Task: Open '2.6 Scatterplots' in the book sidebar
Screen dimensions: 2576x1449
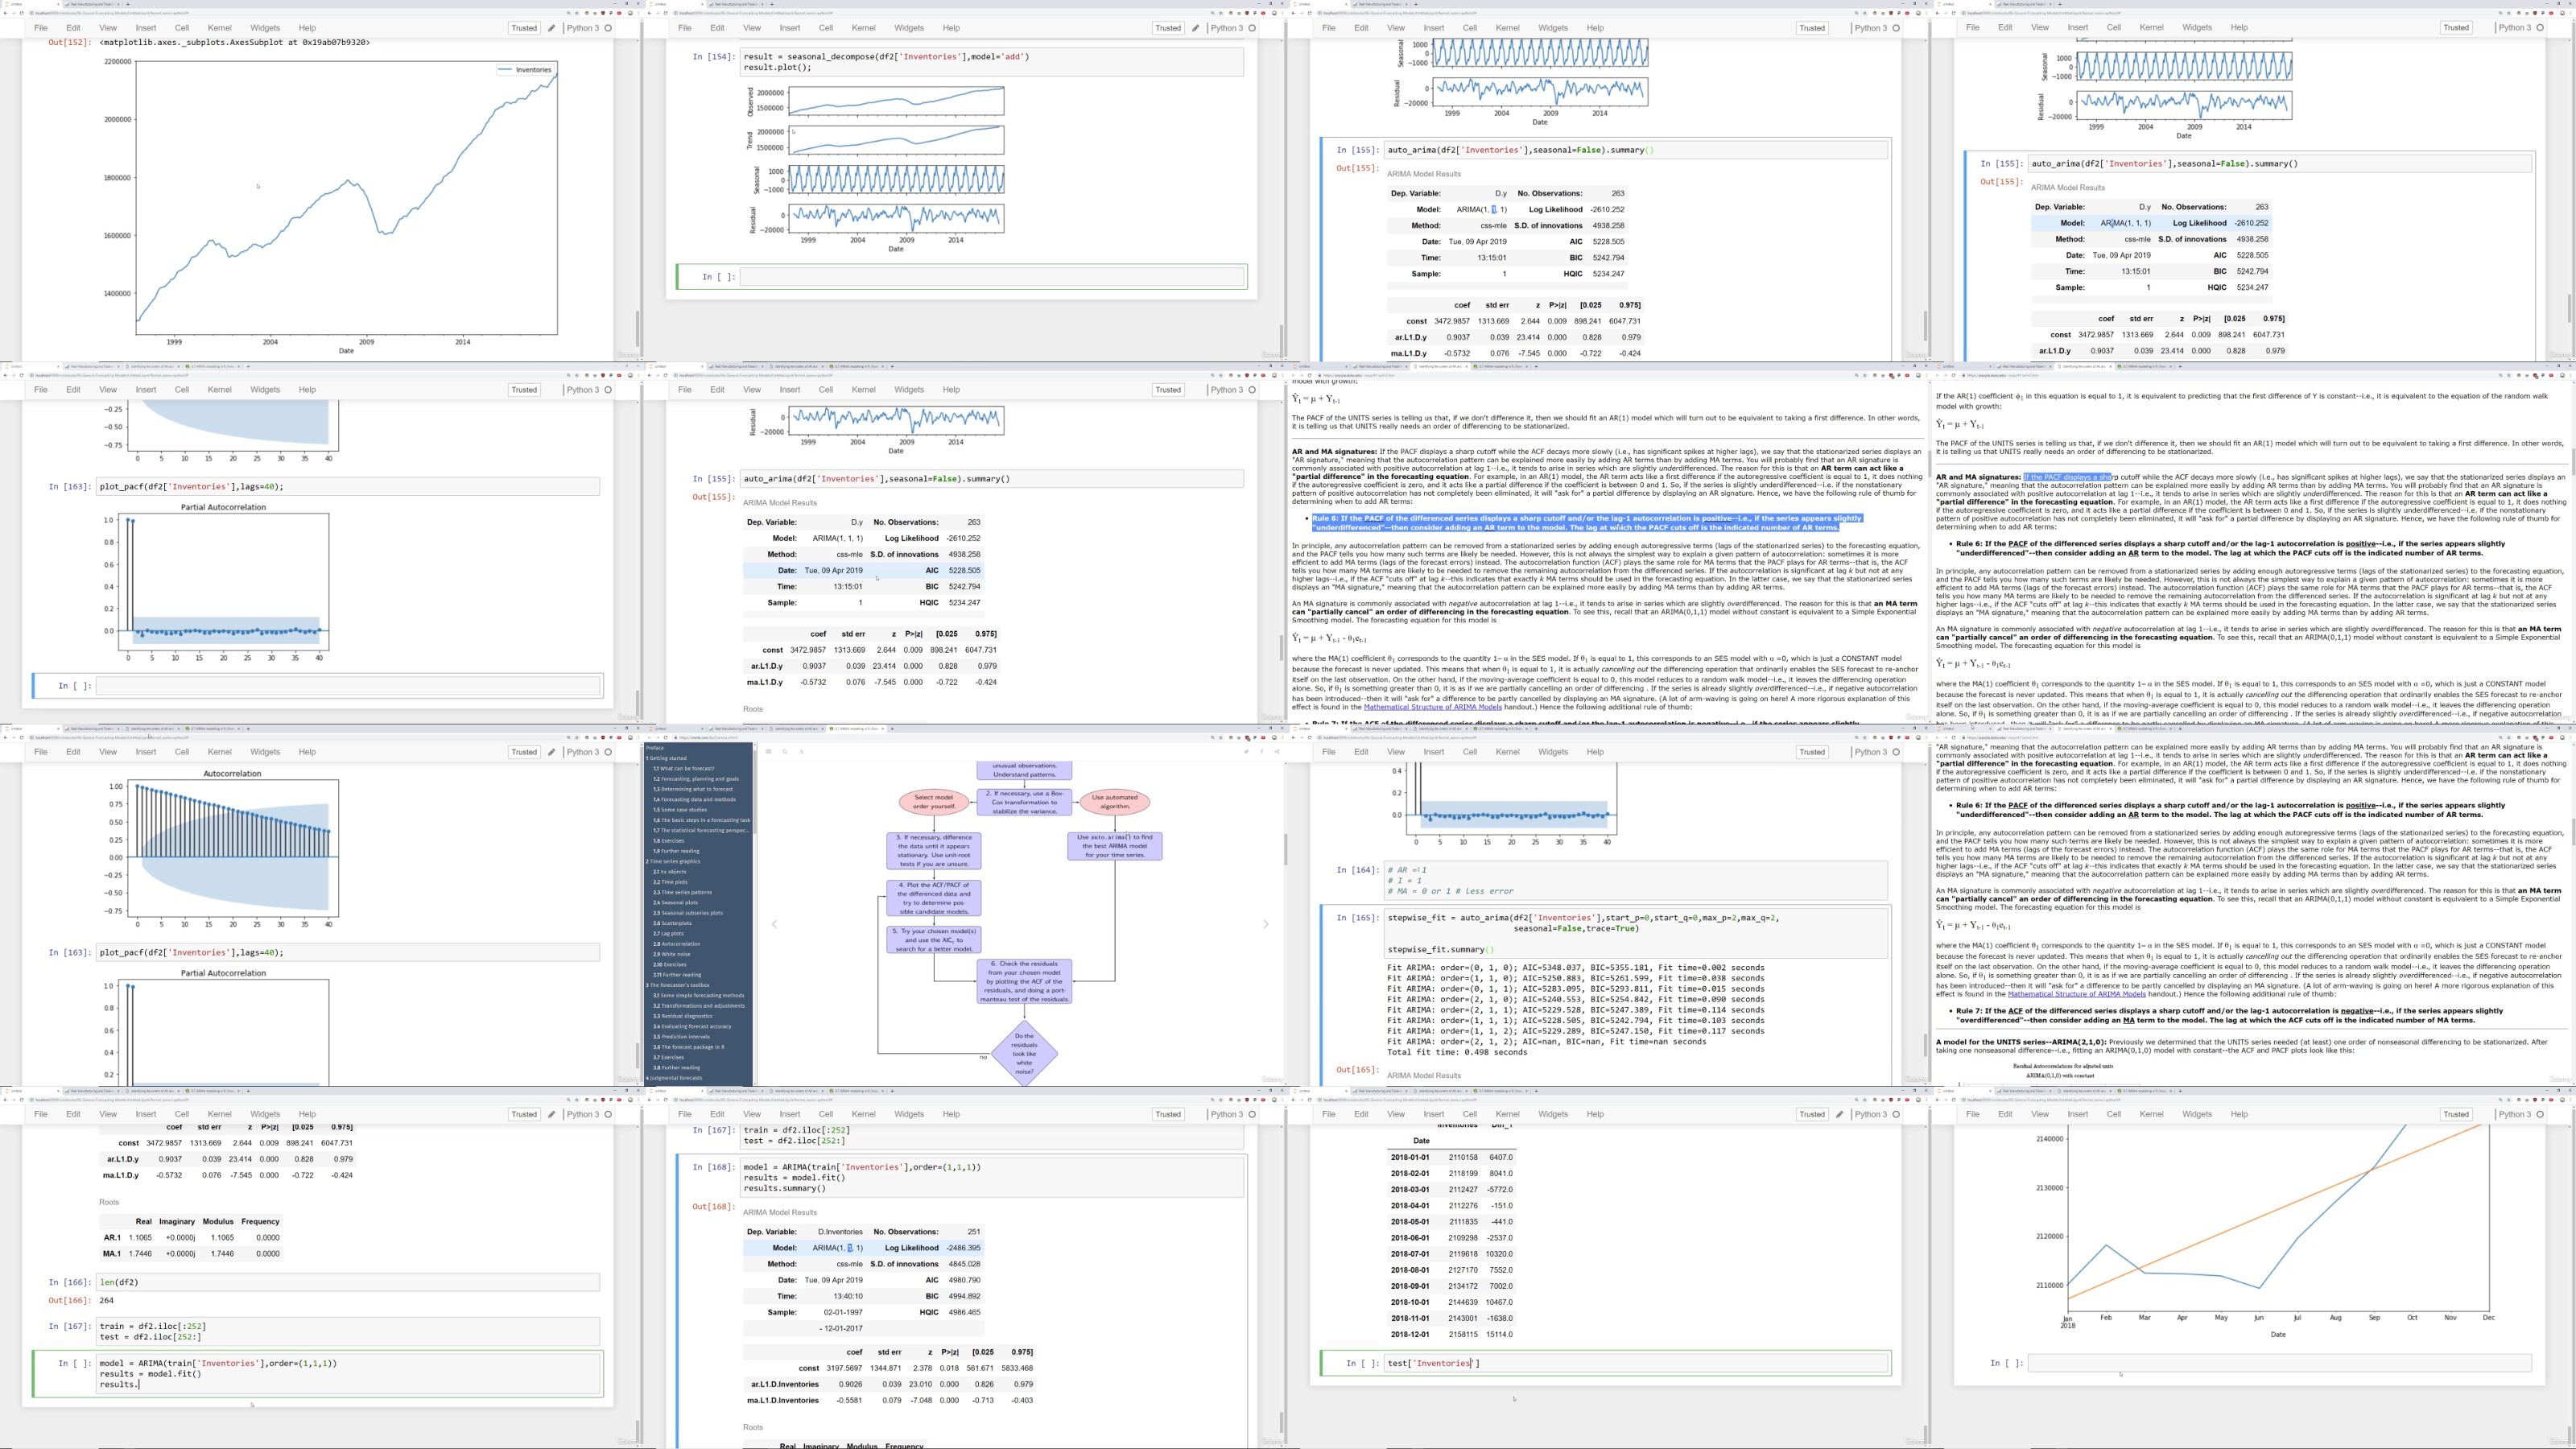Action: (673, 923)
